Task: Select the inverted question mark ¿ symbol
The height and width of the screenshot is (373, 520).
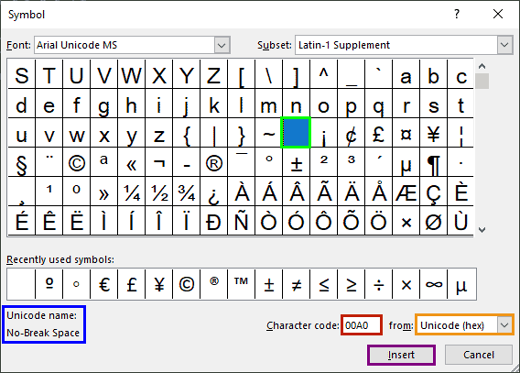Action: 214,191
